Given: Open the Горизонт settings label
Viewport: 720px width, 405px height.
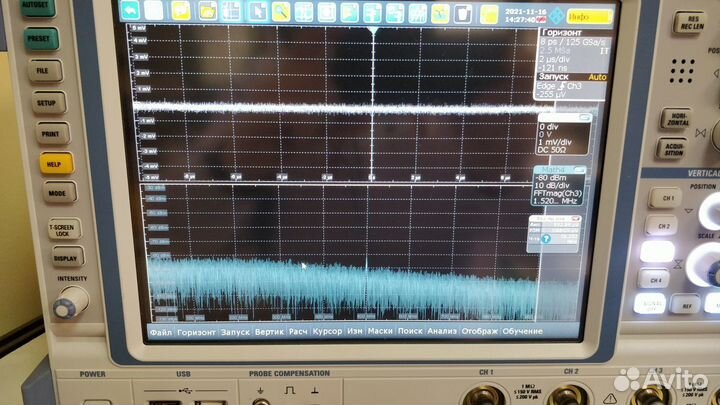Looking at the screenshot, I should pos(562,33).
